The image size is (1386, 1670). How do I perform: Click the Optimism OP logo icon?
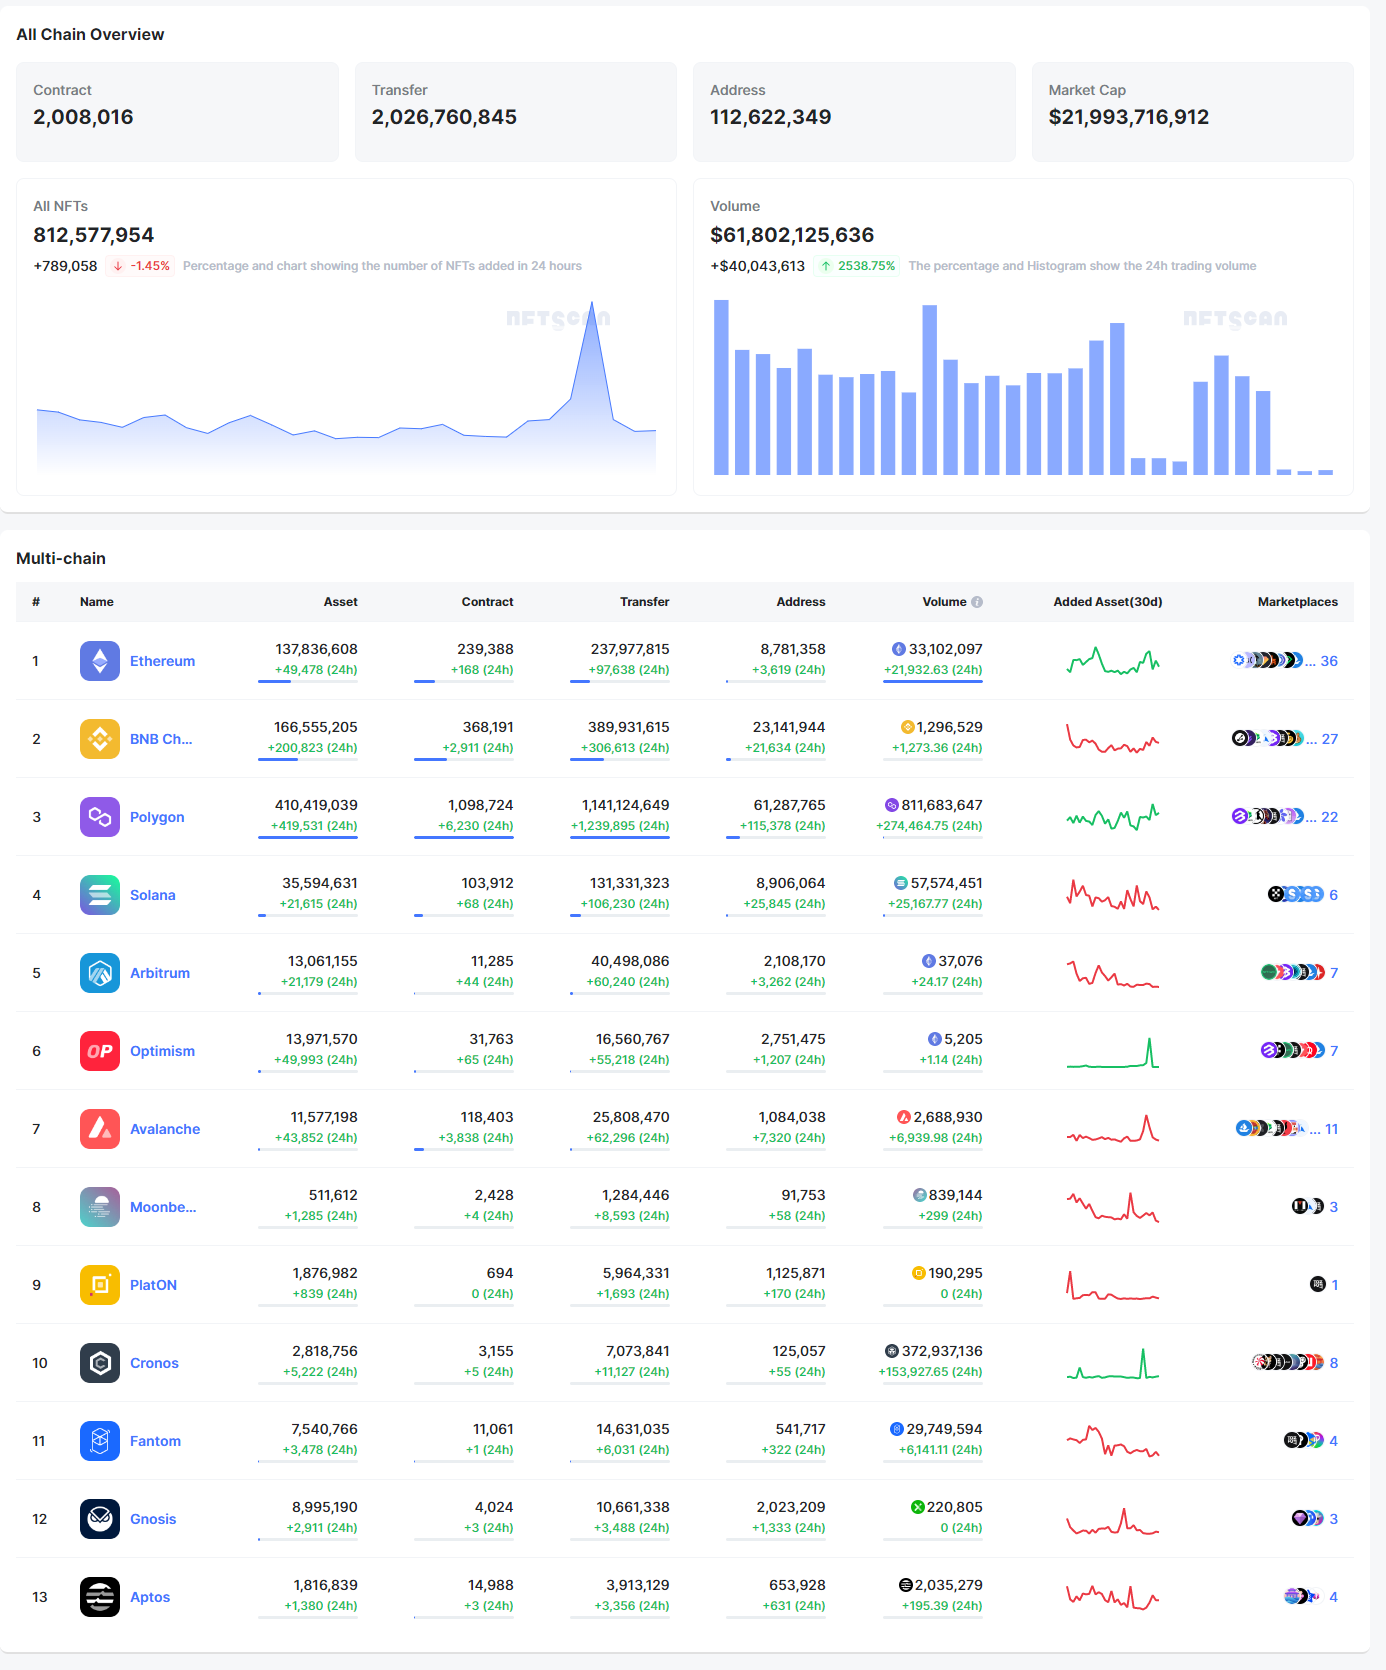[x=100, y=1051]
